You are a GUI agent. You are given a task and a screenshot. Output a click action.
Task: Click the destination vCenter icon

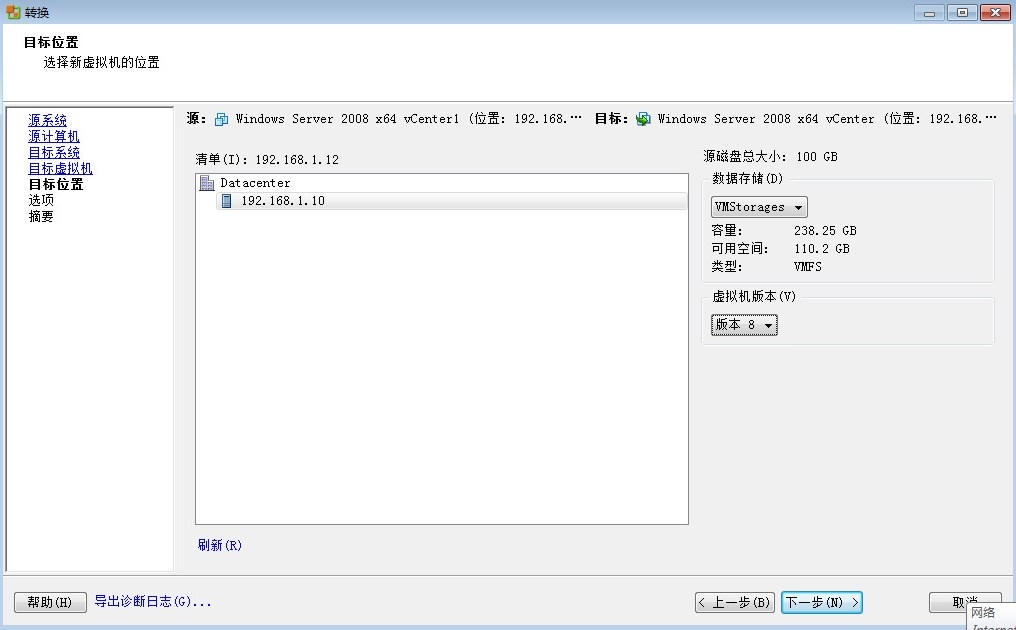tap(643, 119)
